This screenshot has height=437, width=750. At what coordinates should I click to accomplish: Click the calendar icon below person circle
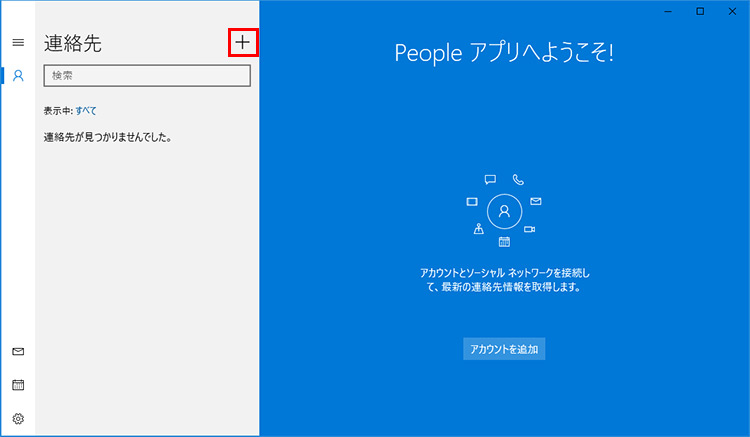click(x=504, y=242)
